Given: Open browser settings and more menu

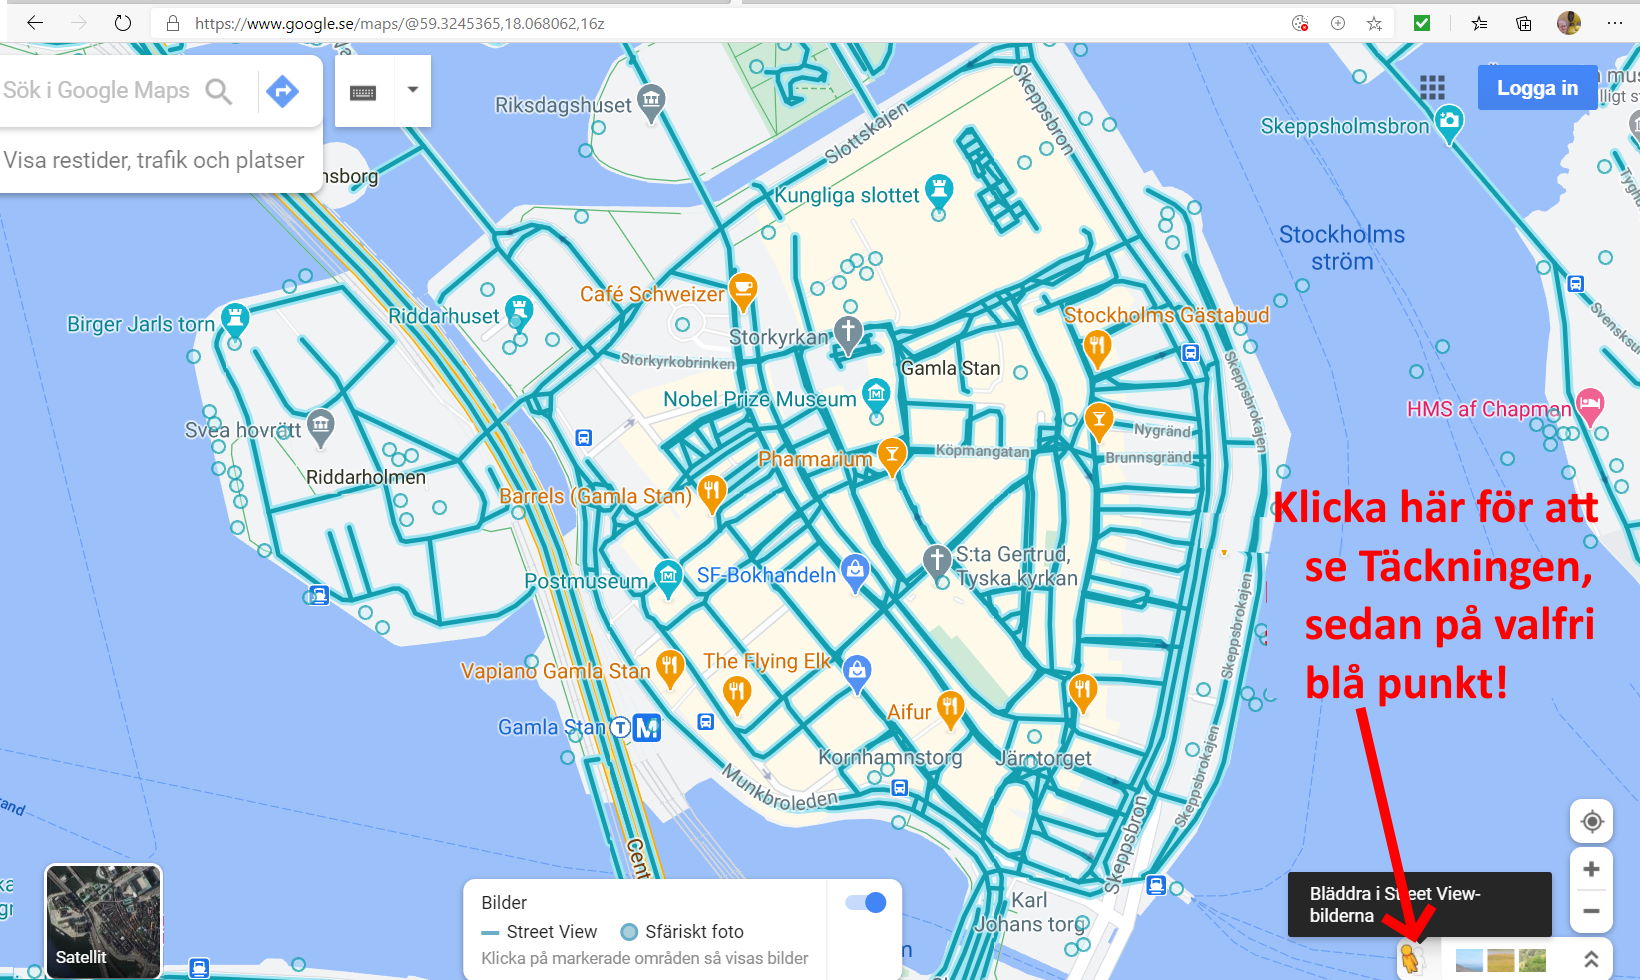Looking at the screenshot, I should [x=1614, y=23].
